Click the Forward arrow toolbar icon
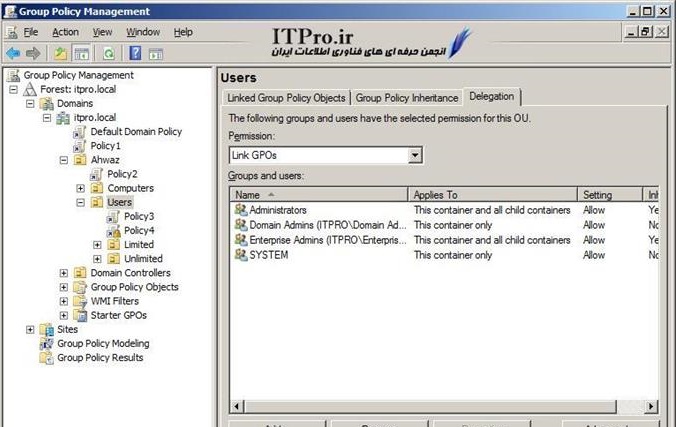 (x=33, y=53)
